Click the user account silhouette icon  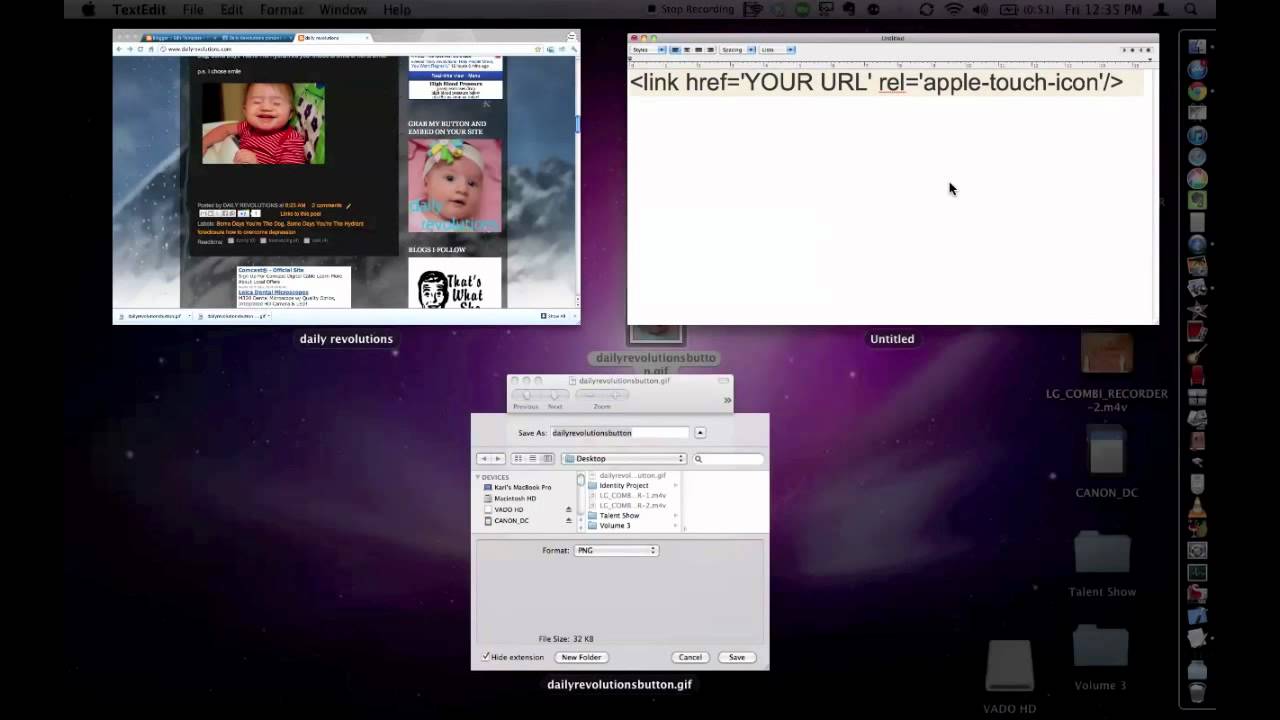pos(1163,9)
